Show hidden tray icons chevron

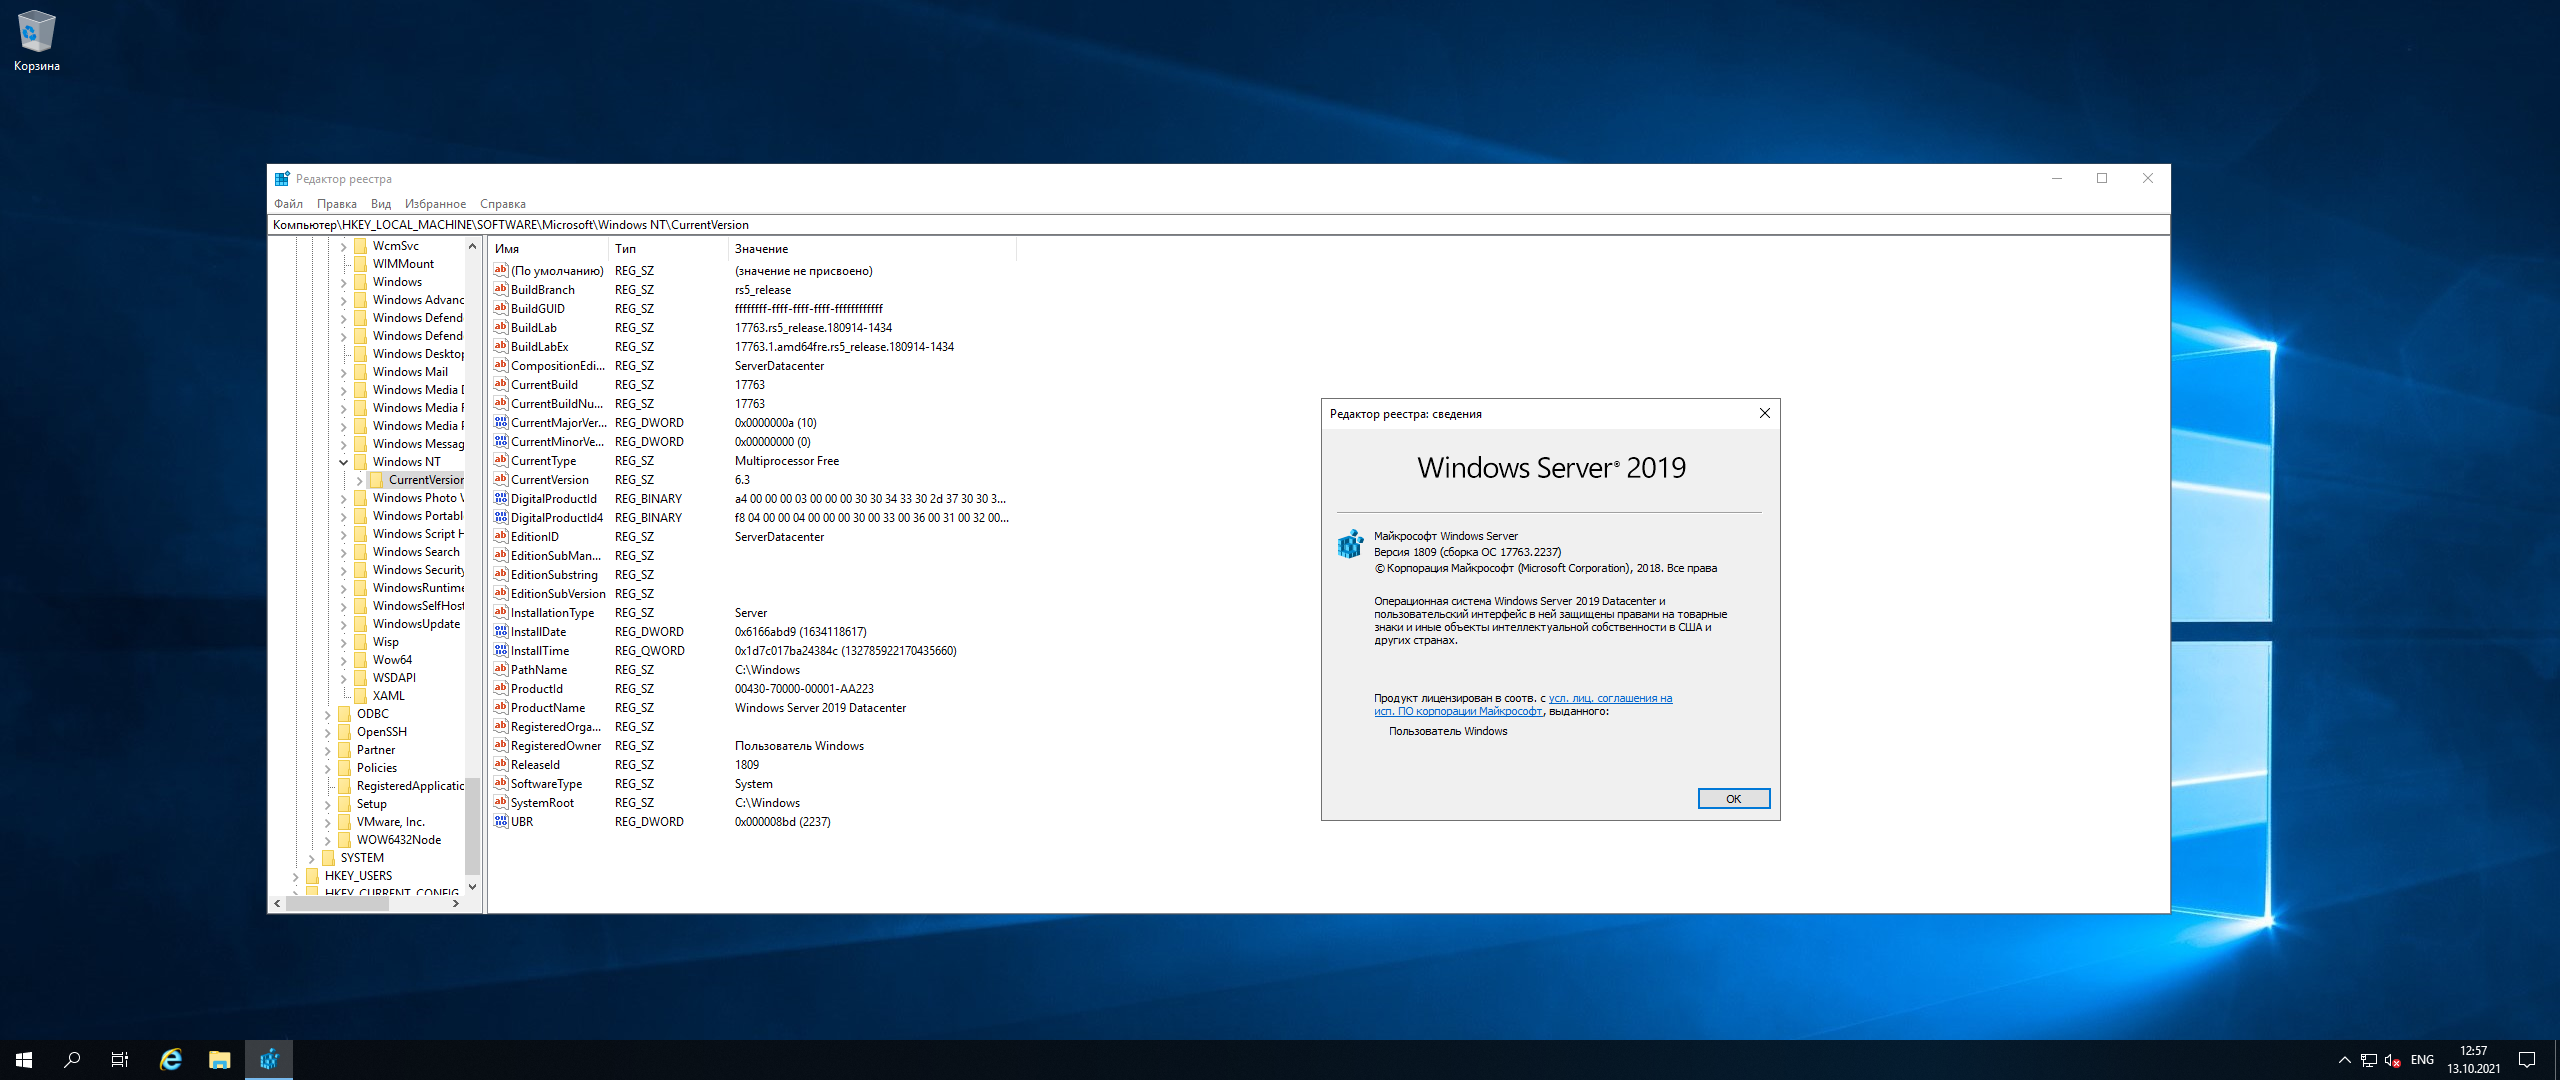[x=2344, y=1060]
